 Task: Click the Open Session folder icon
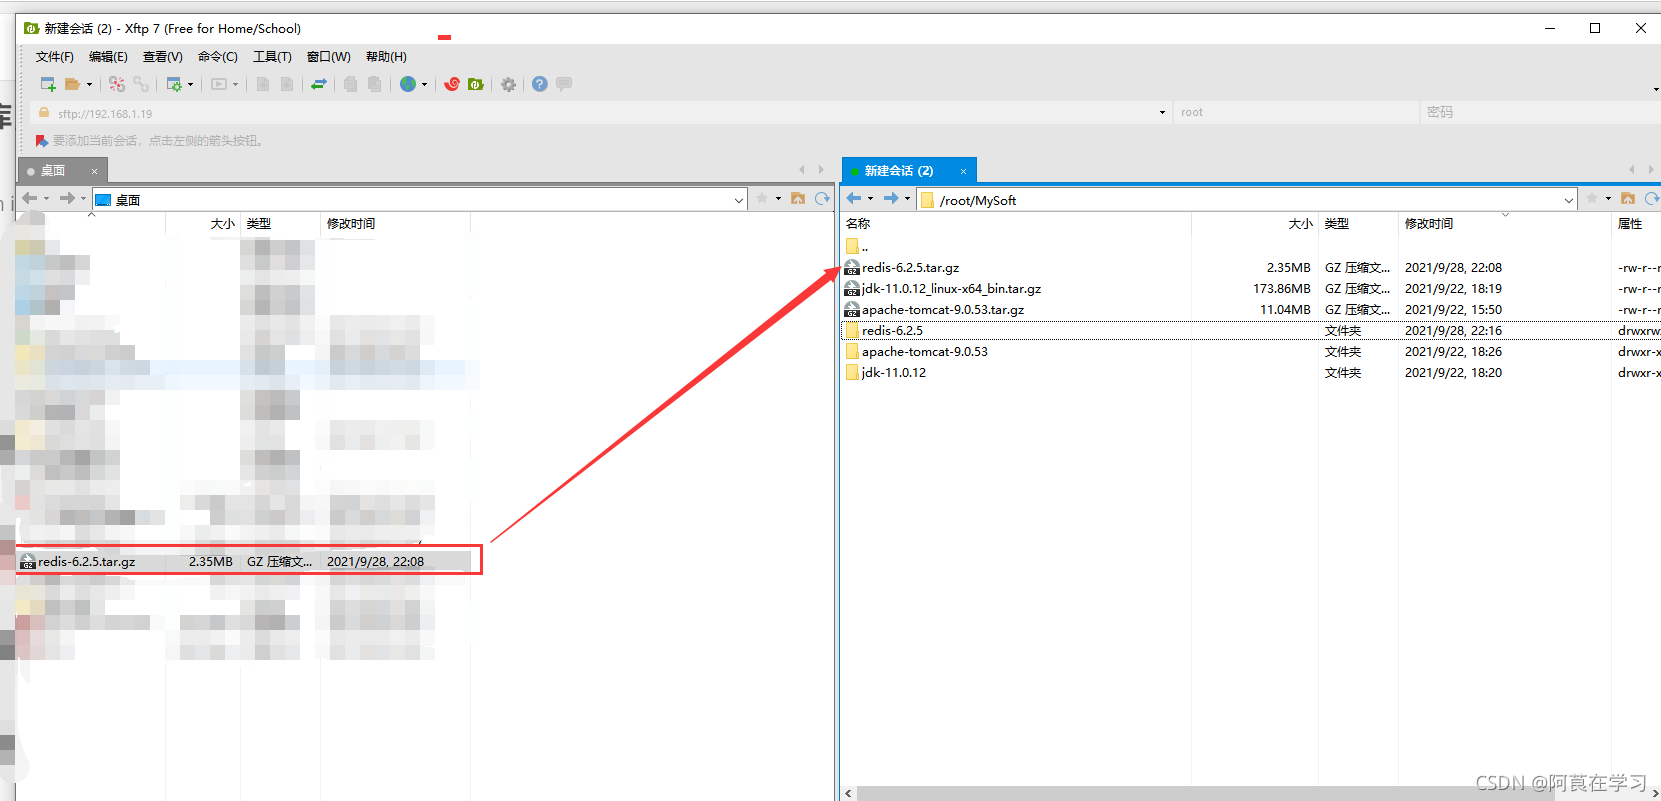coord(72,84)
